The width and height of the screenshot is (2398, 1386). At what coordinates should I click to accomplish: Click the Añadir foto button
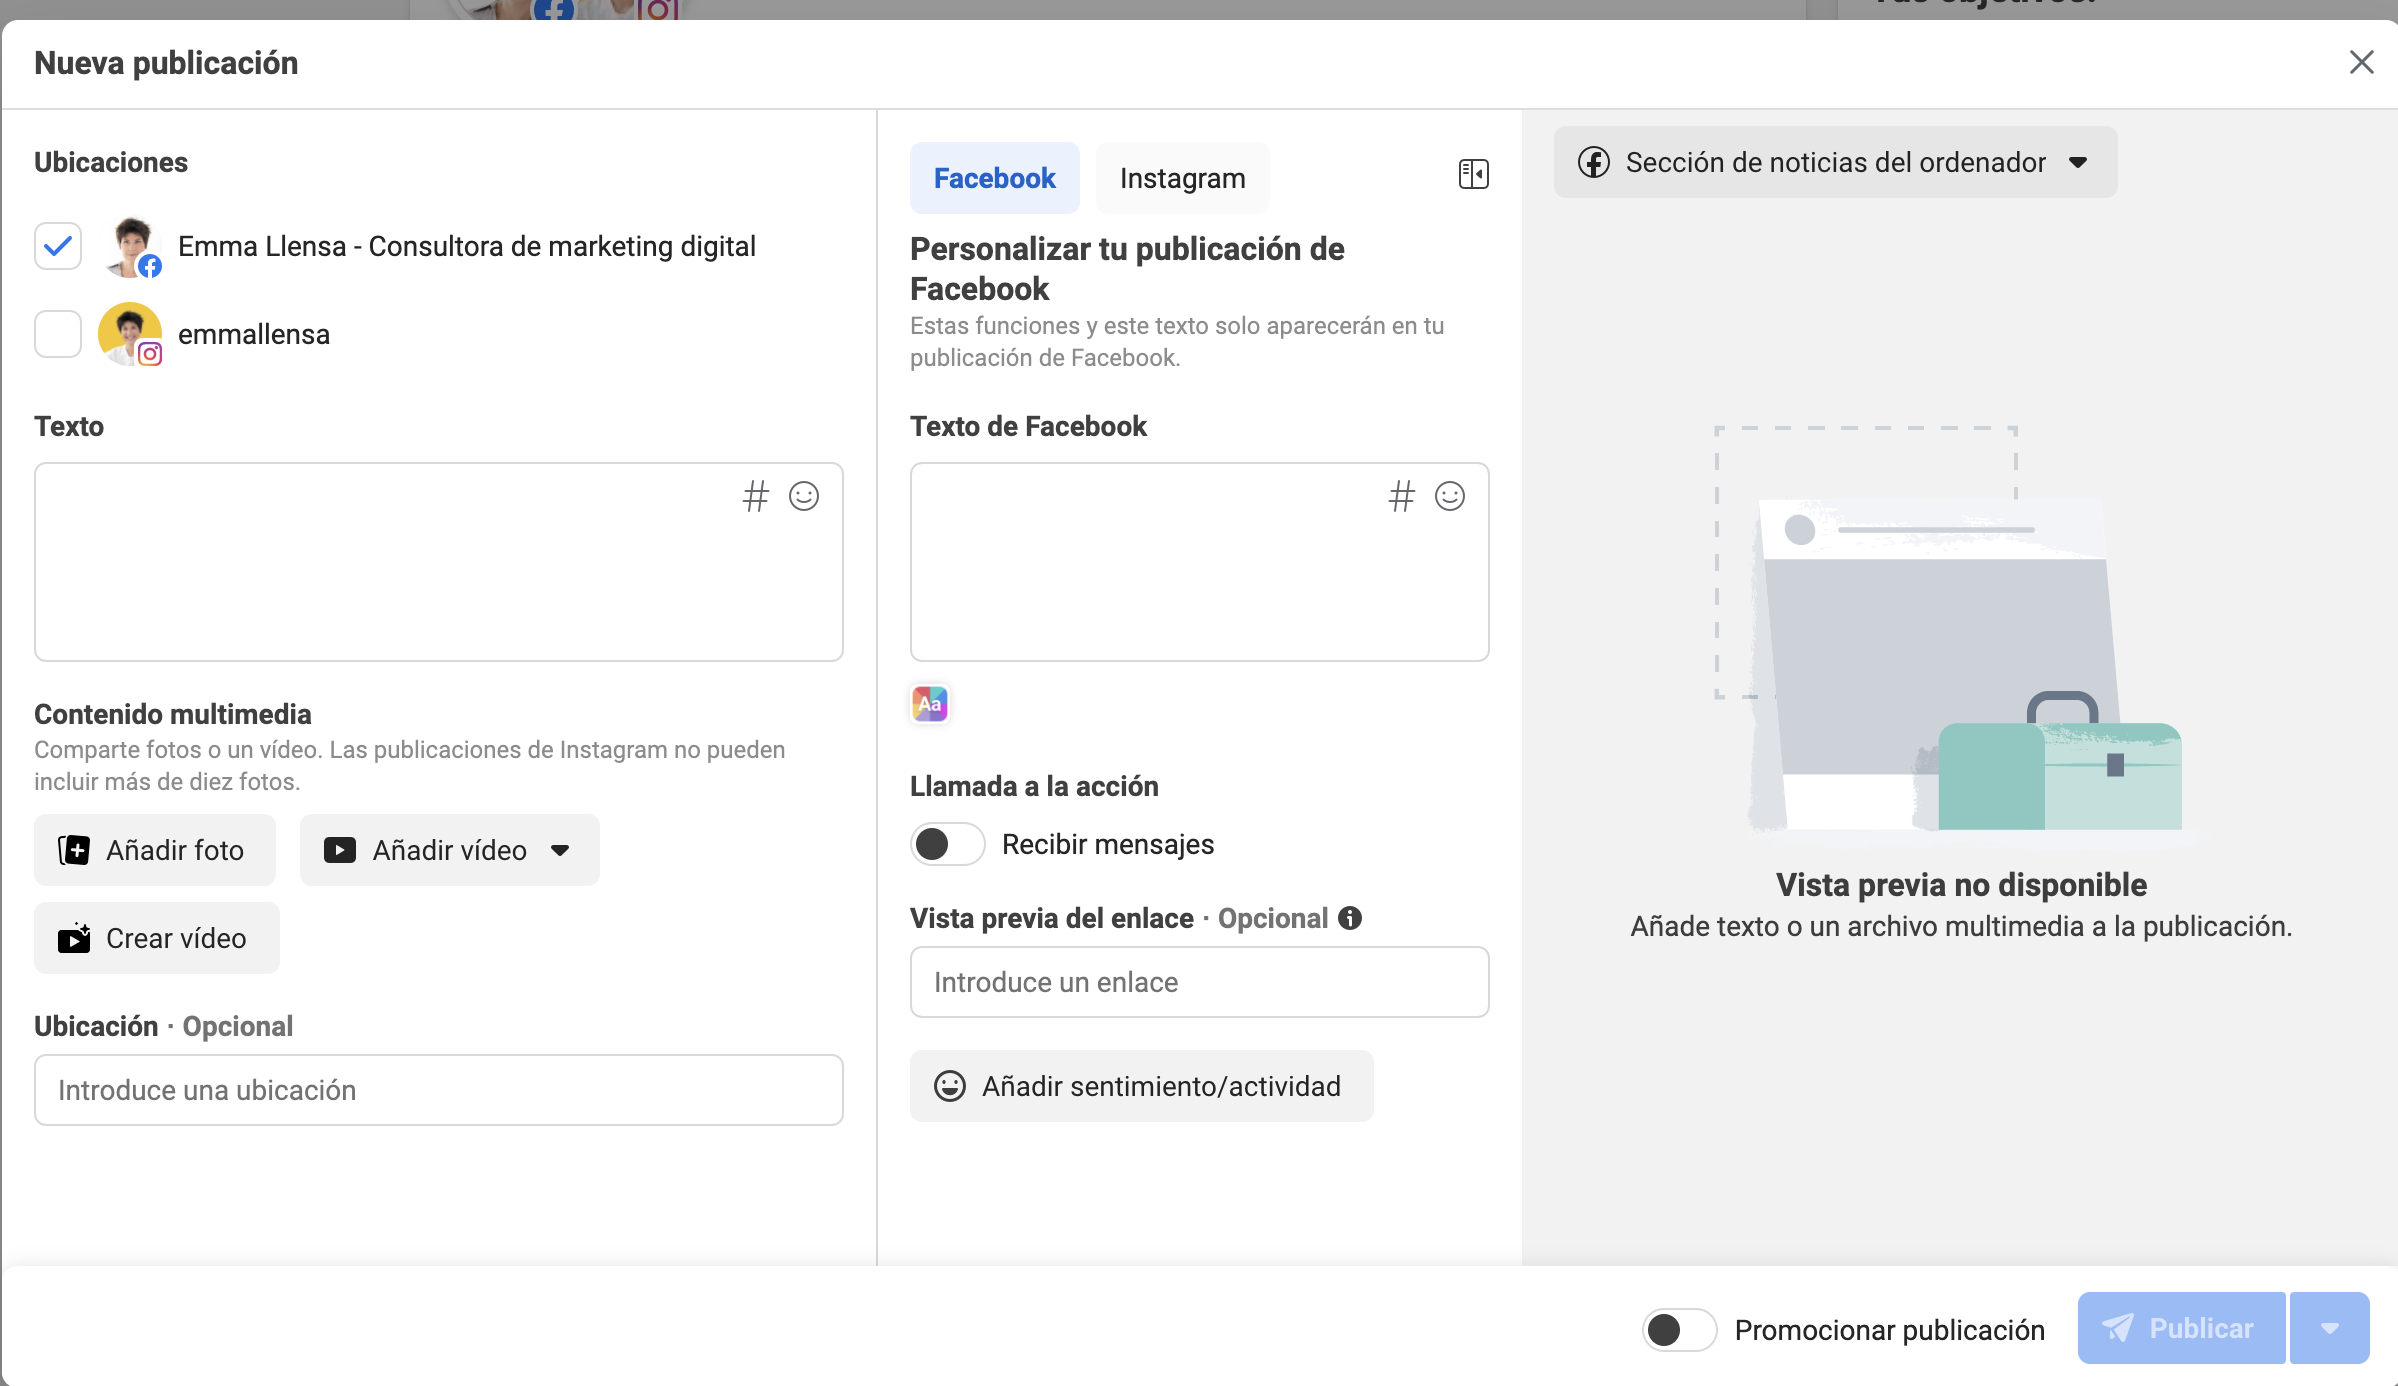[155, 850]
